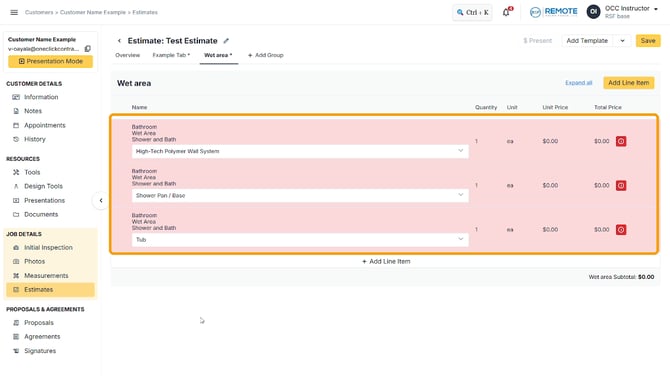Click Add Group

(x=265, y=55)
